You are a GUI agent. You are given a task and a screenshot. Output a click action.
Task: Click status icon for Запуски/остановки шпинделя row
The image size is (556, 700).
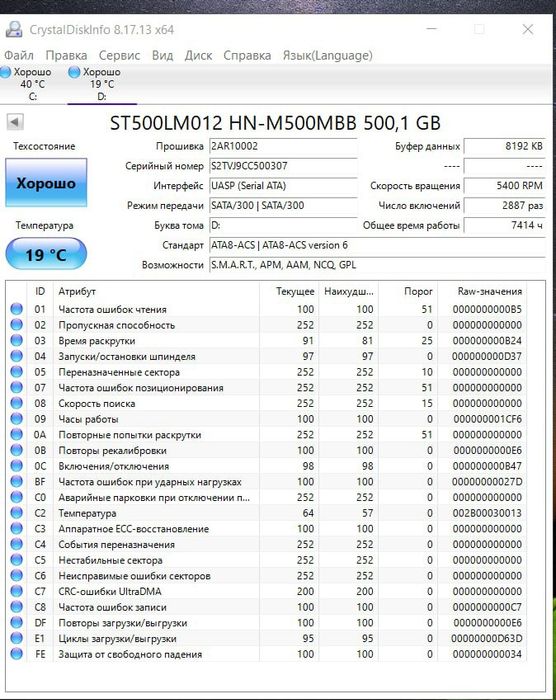17,356
